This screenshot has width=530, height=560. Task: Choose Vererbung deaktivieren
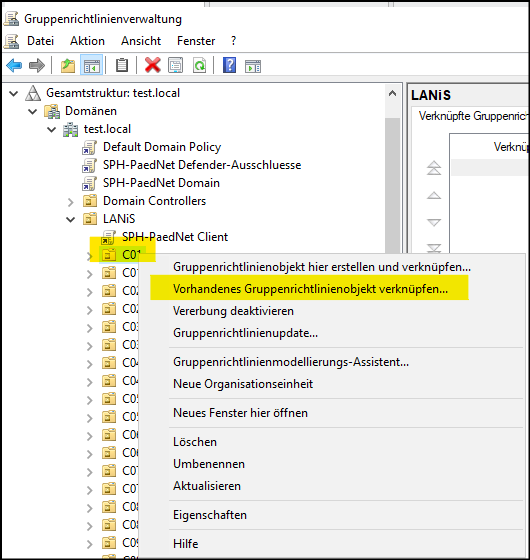coord(332,311)
